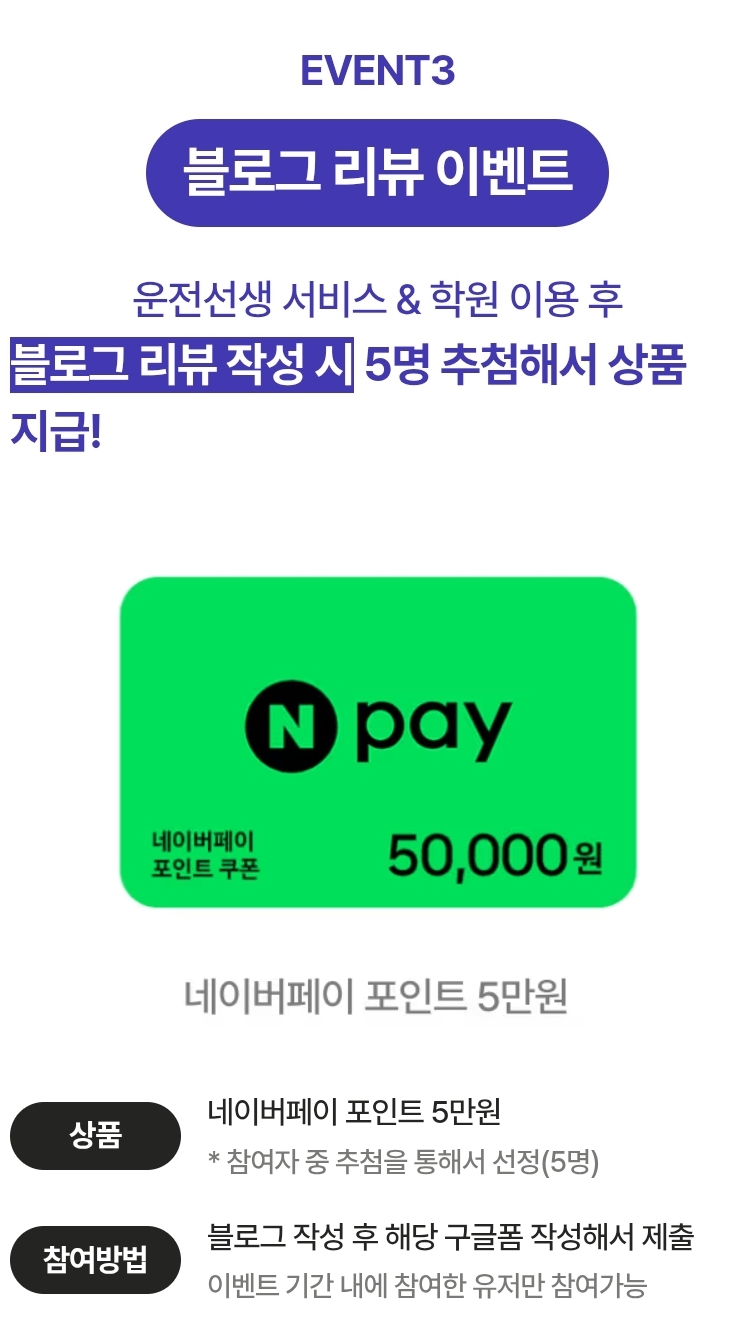The image size is (747, 1323).
Task: Tap the 블로그 리뷰 이벤트 pill banner
Action: (377, 173)
